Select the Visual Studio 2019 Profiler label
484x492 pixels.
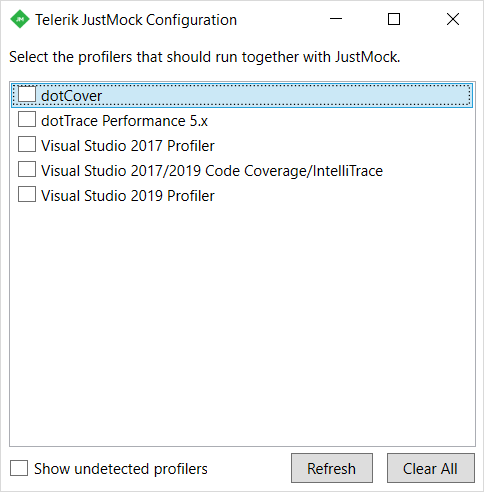tap(128, 196)
